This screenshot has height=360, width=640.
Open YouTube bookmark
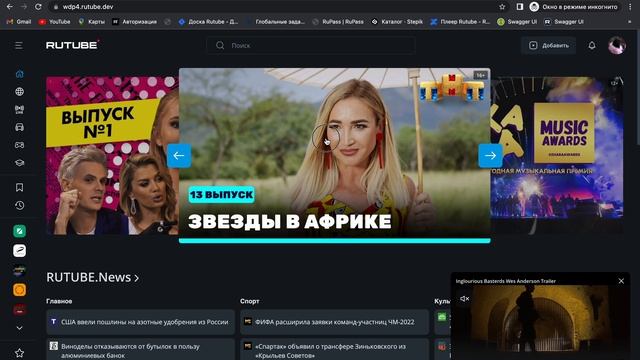point(54,22)
